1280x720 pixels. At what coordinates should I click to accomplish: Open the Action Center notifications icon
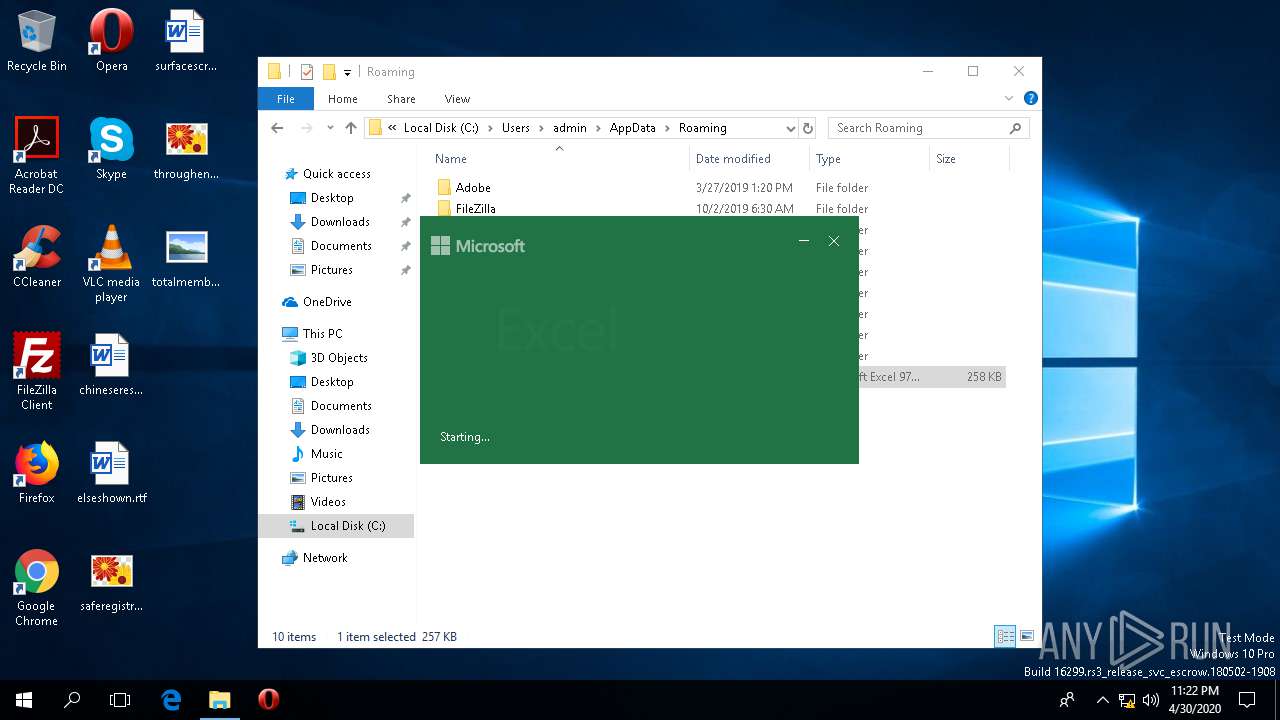(1247, 700)
